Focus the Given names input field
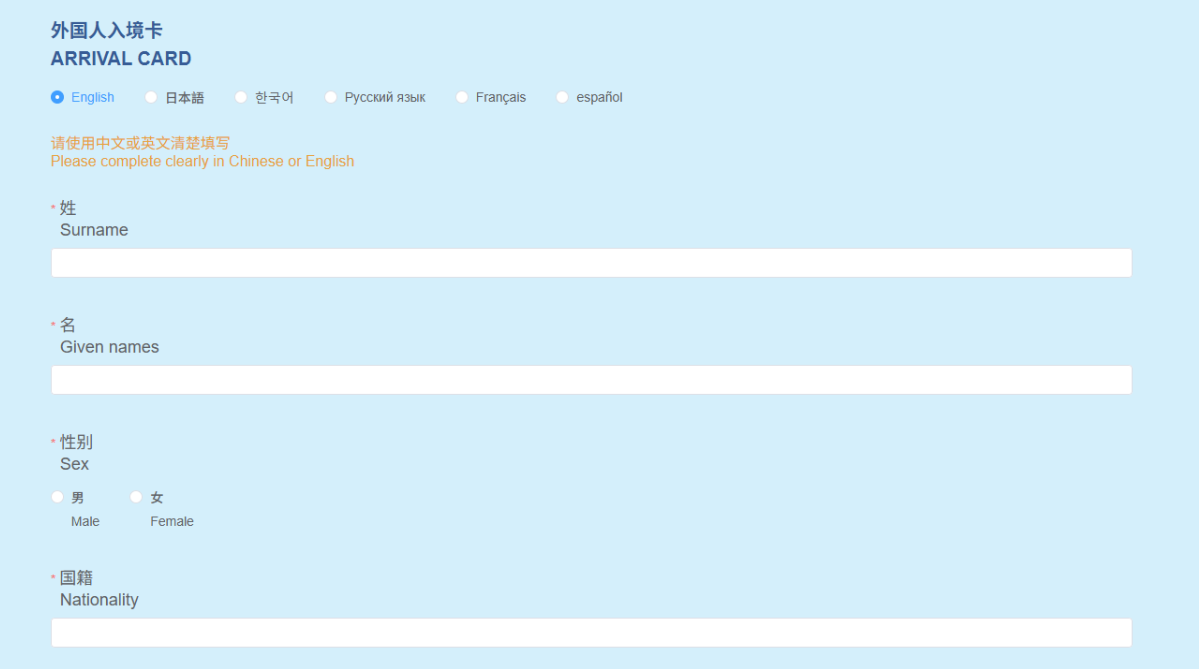Screen dimensions: 1199x669 point(591,380)
